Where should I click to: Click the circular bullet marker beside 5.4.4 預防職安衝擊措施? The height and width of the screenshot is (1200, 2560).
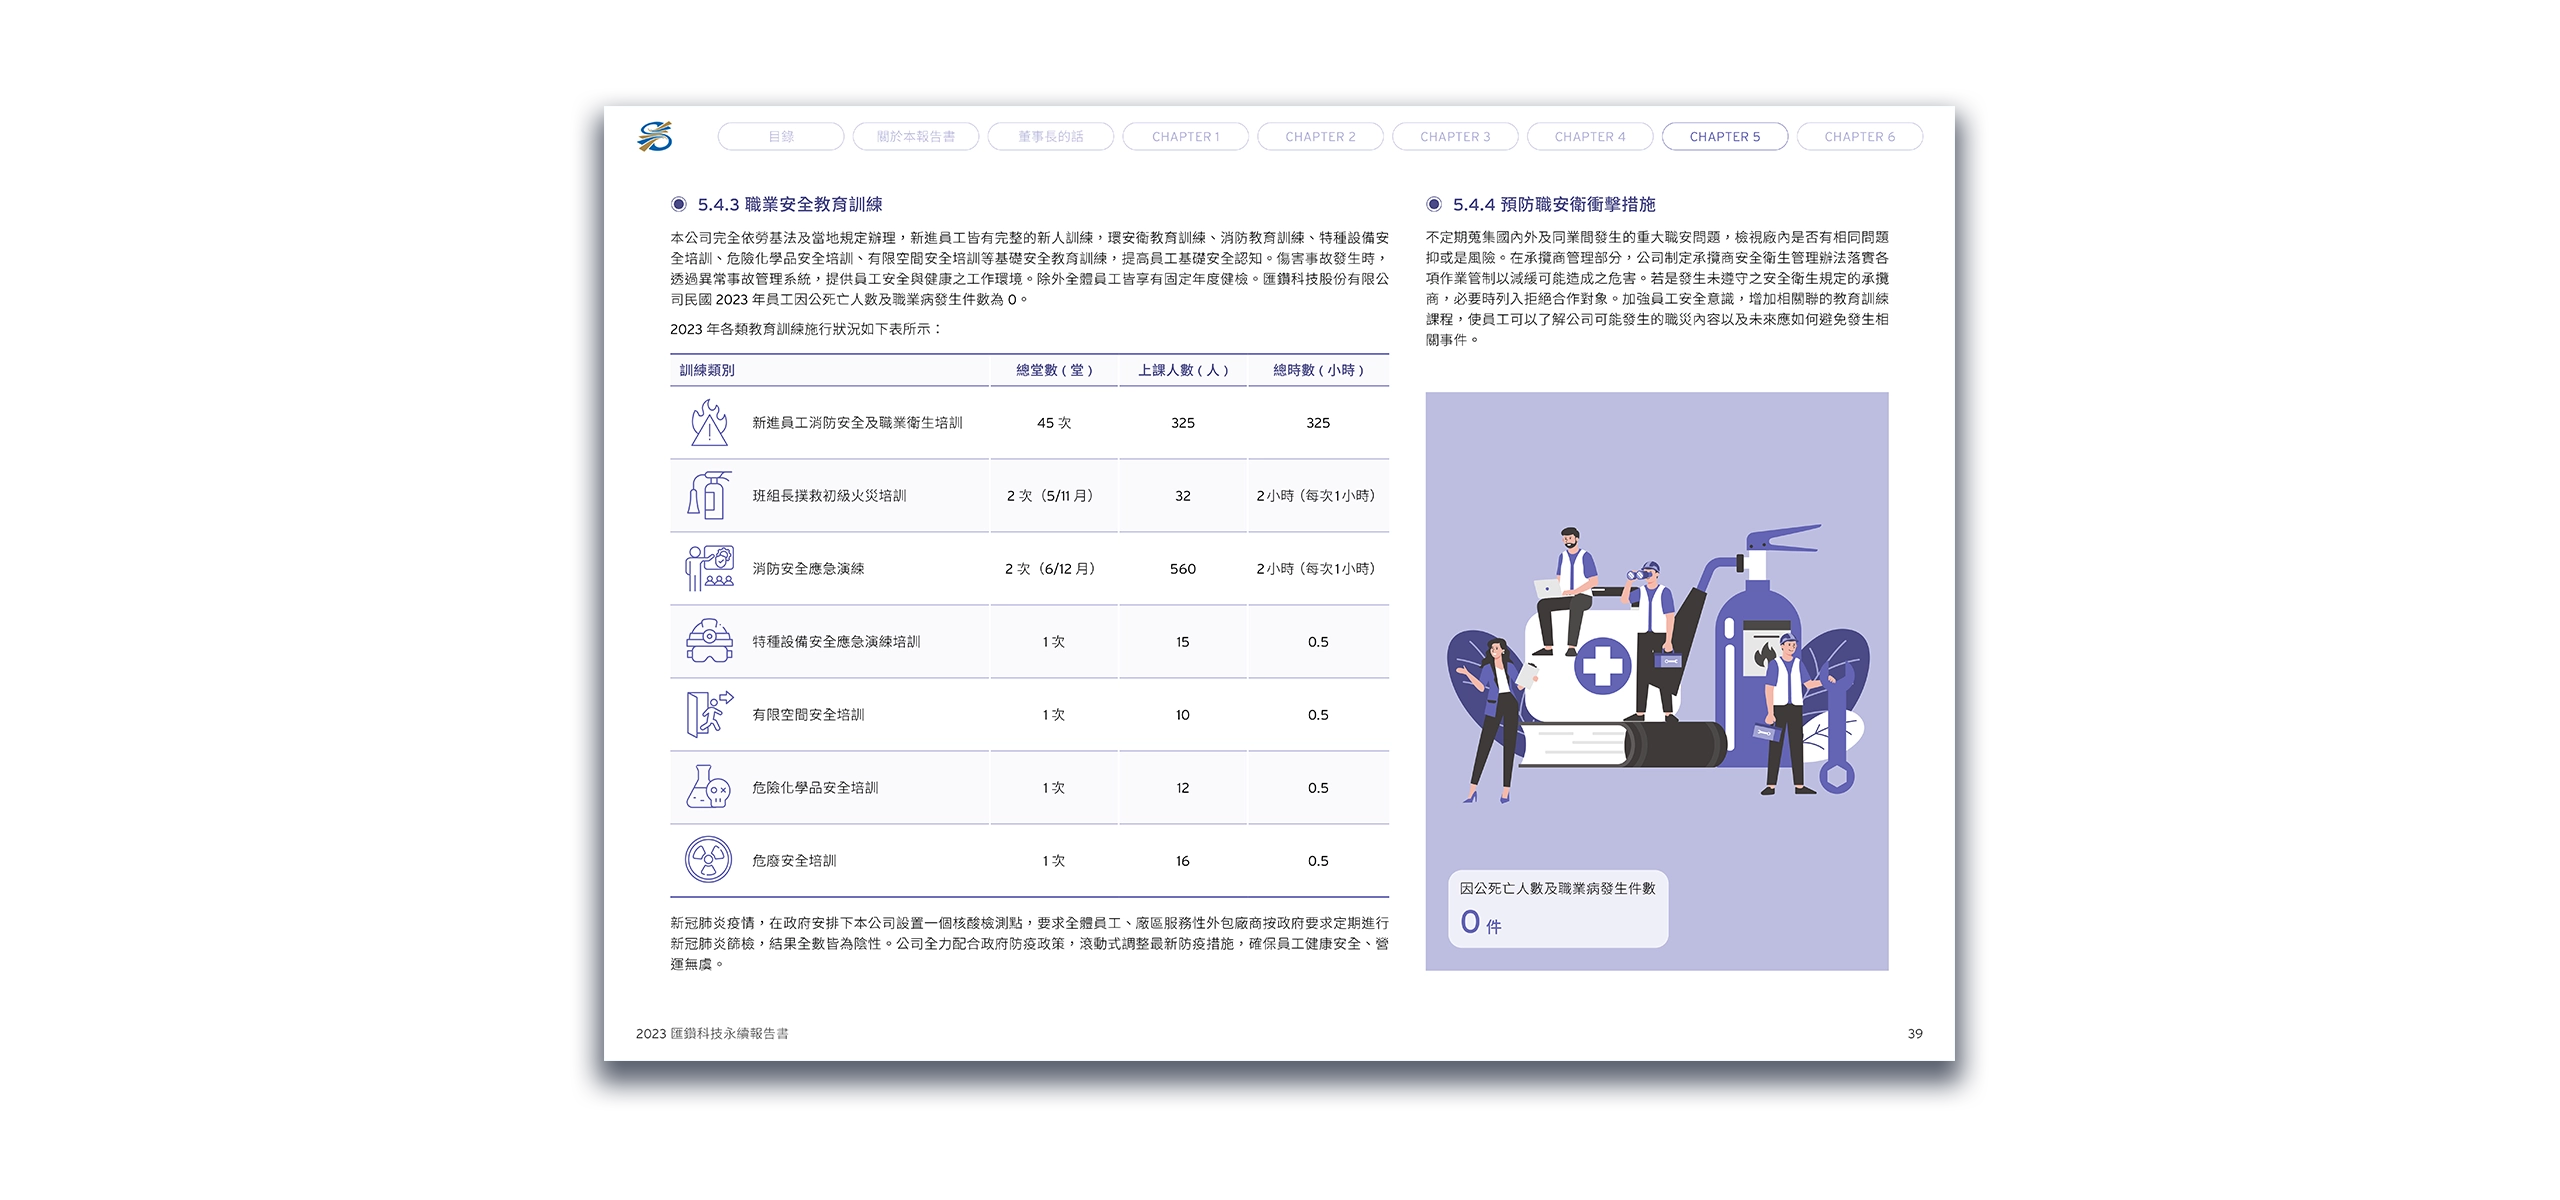(1435, 204)
